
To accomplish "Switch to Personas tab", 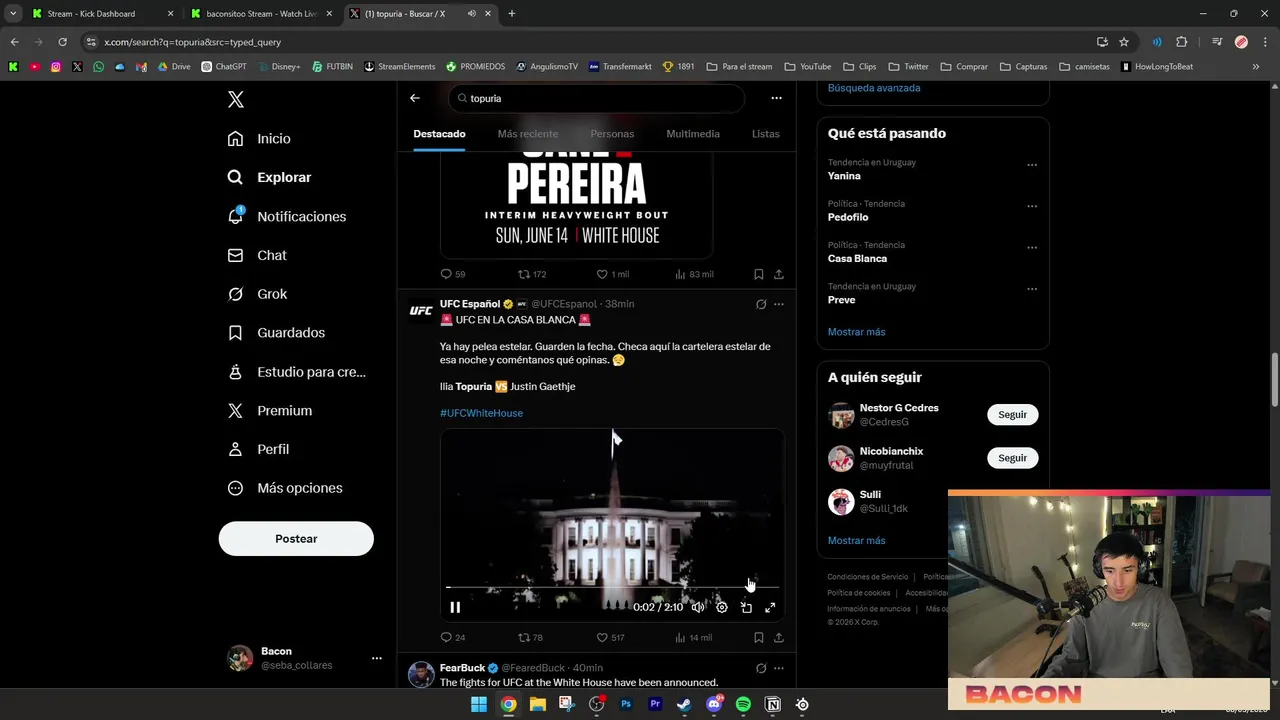I will 612,134.
